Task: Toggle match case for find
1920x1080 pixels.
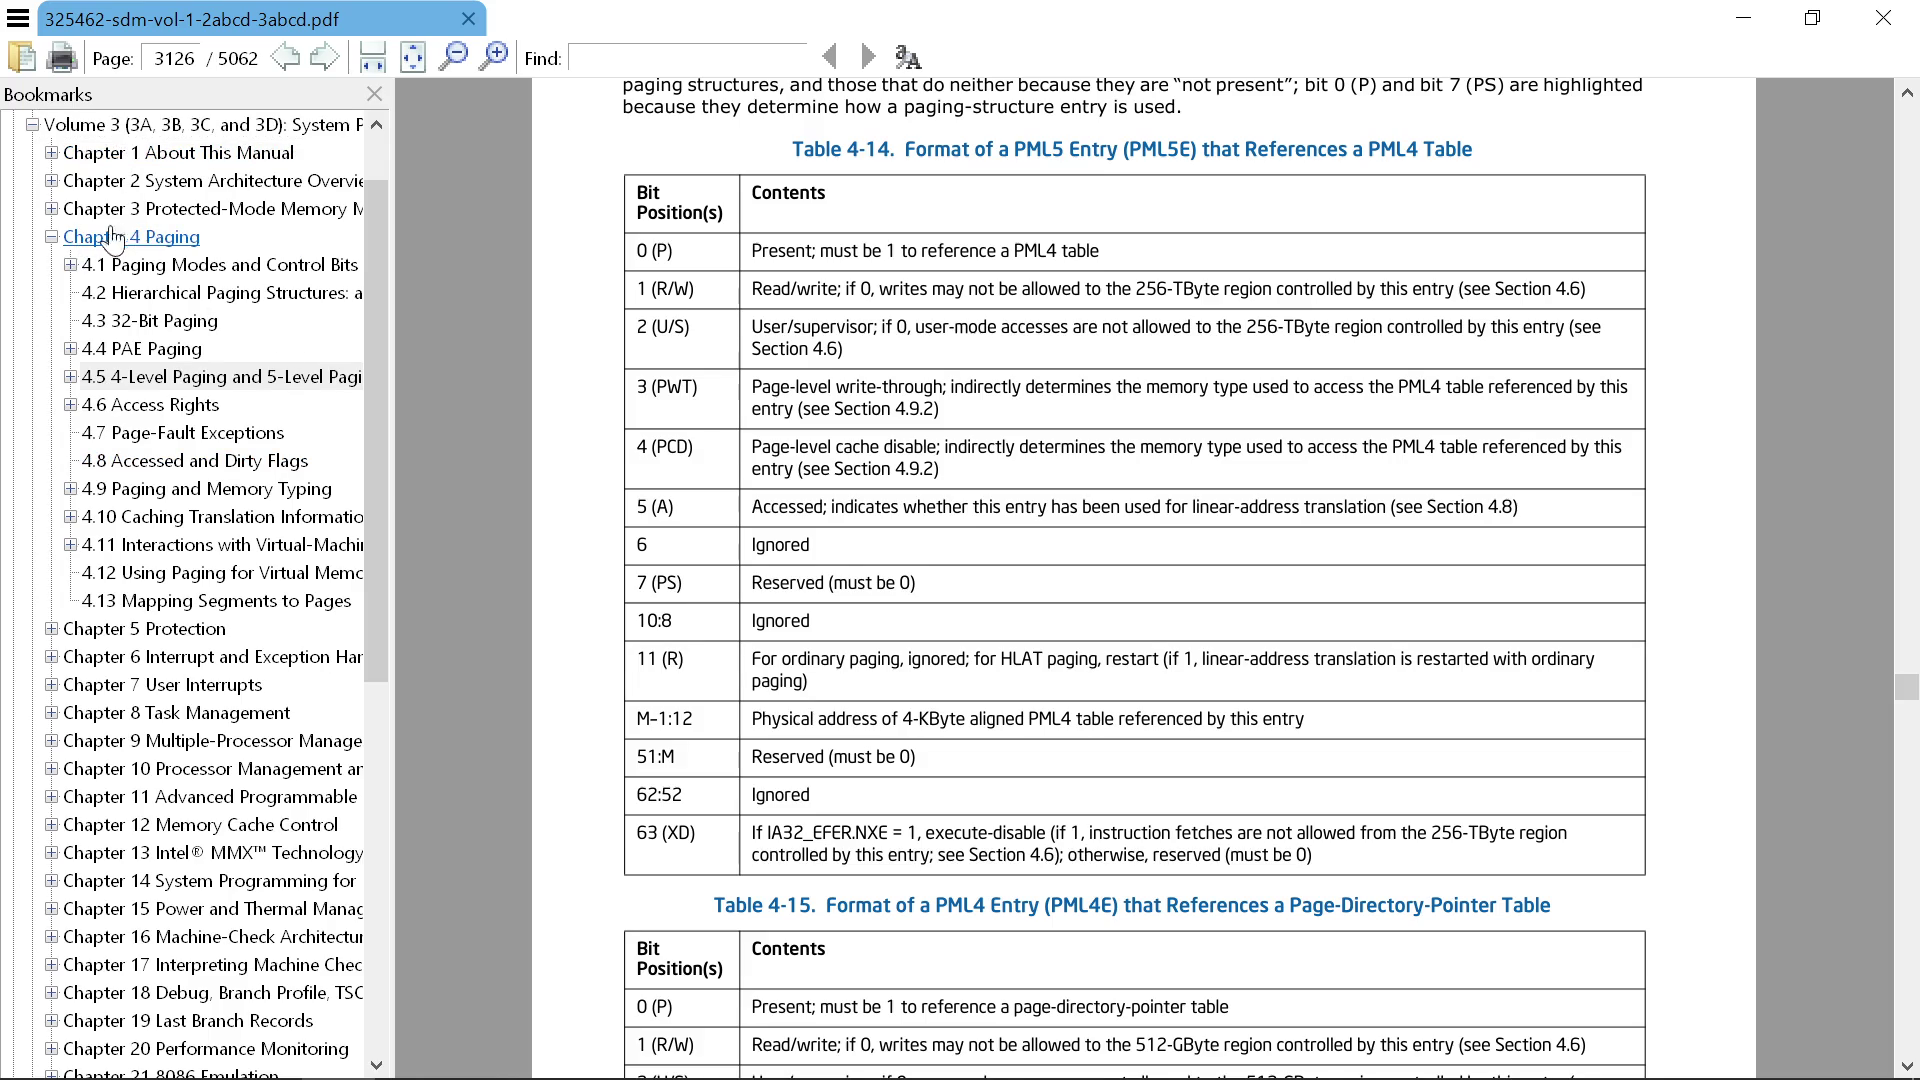Action: click(908, 57)
